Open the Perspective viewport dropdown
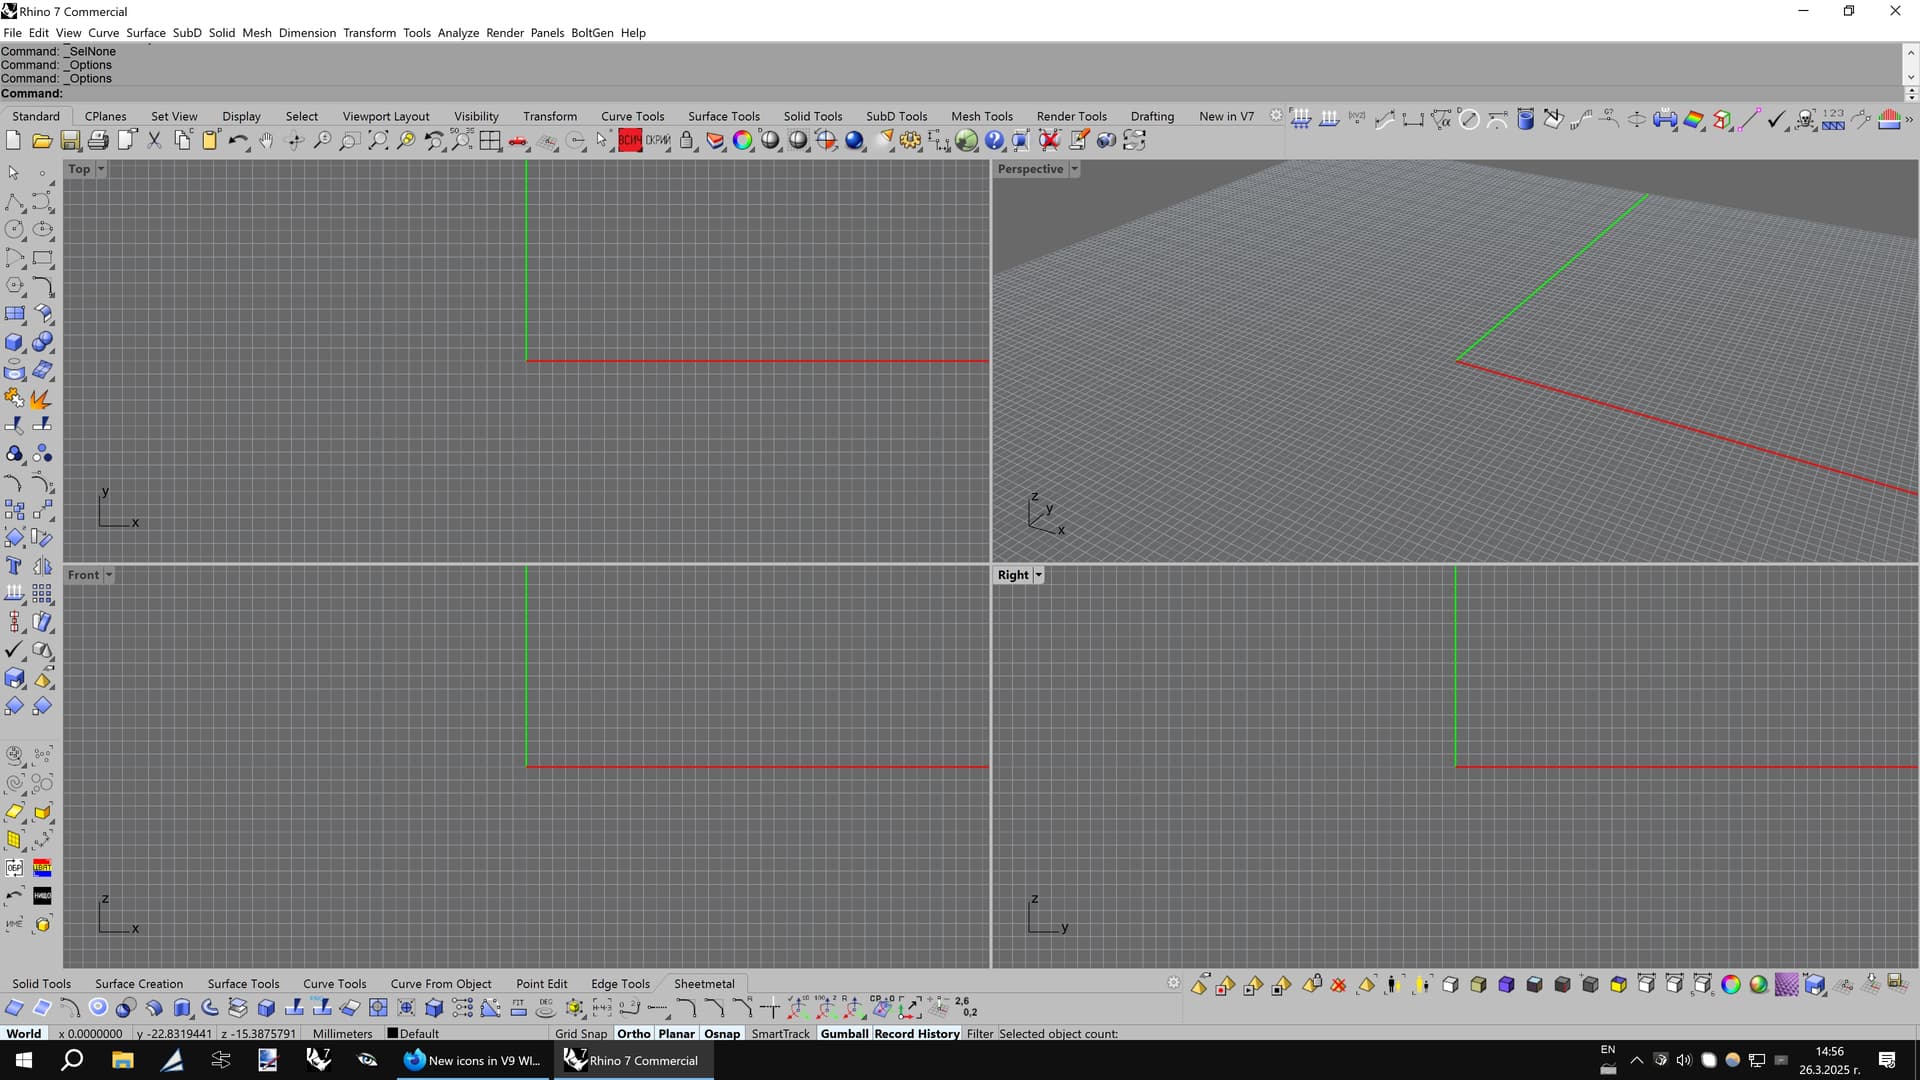Image resolution: width=1920 pixels, height=1080 pixels. (x=1075, y=168)
